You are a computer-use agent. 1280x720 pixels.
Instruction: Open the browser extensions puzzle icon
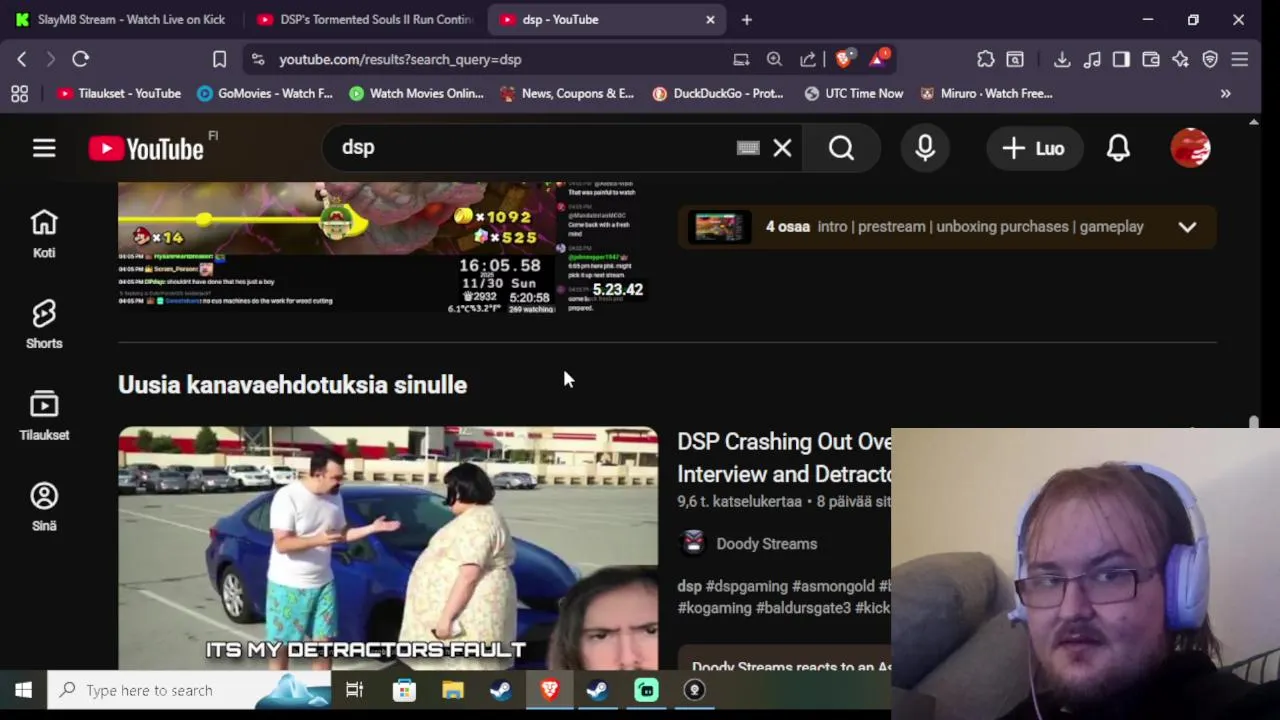click(x=986, y=59)
